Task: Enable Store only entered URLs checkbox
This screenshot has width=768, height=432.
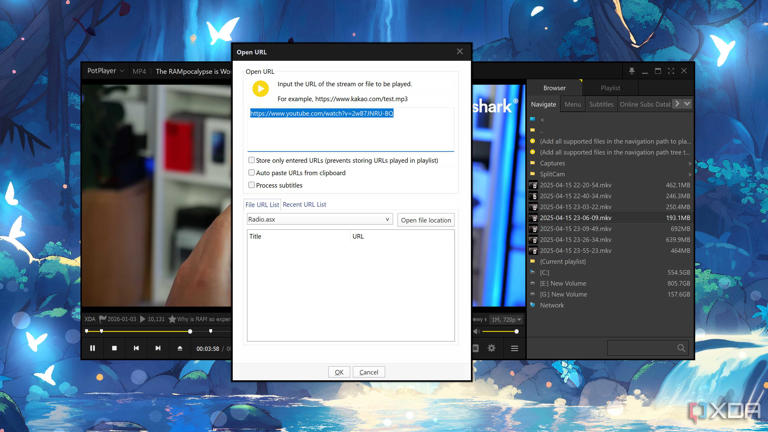Action: [x=251, y=160]
